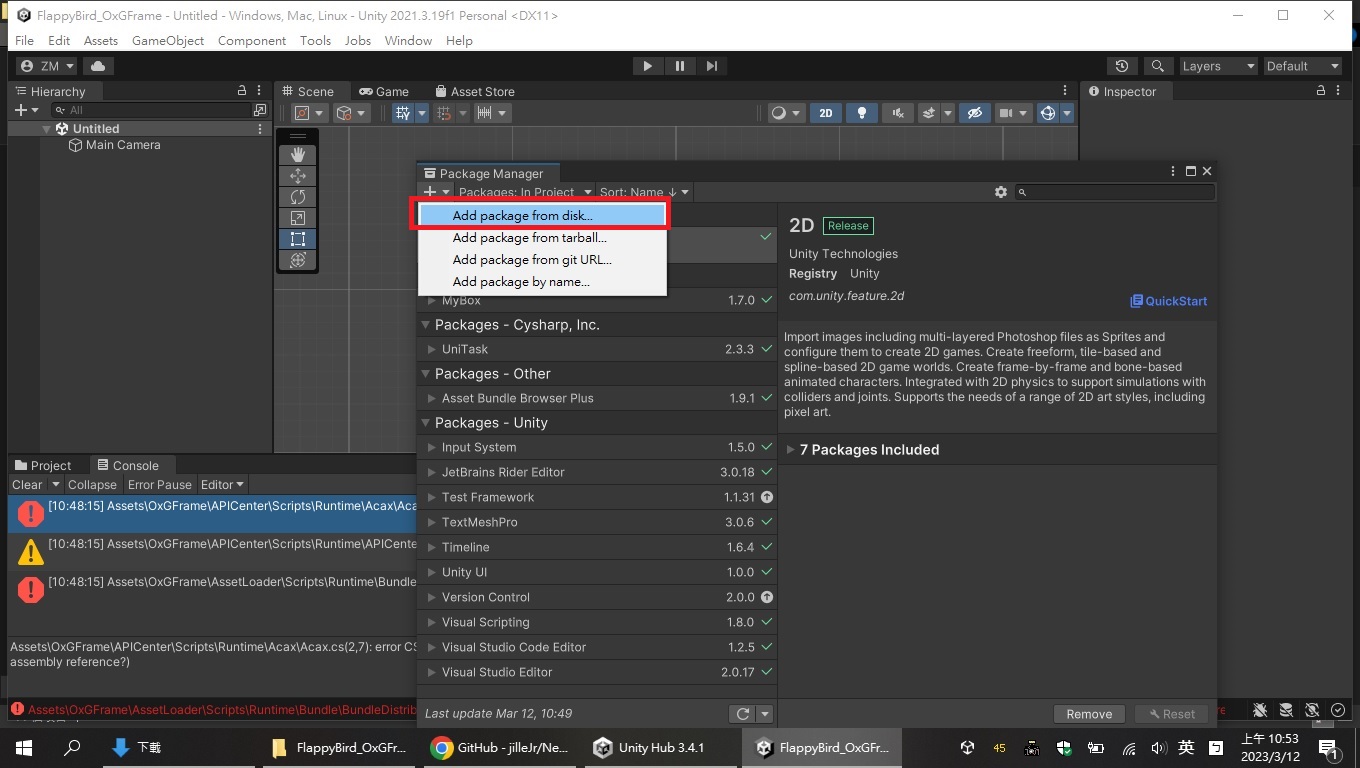Screen dimensions: 1360x768
Task: Switch to the Asset Store tab
Action: click(473, 91)
